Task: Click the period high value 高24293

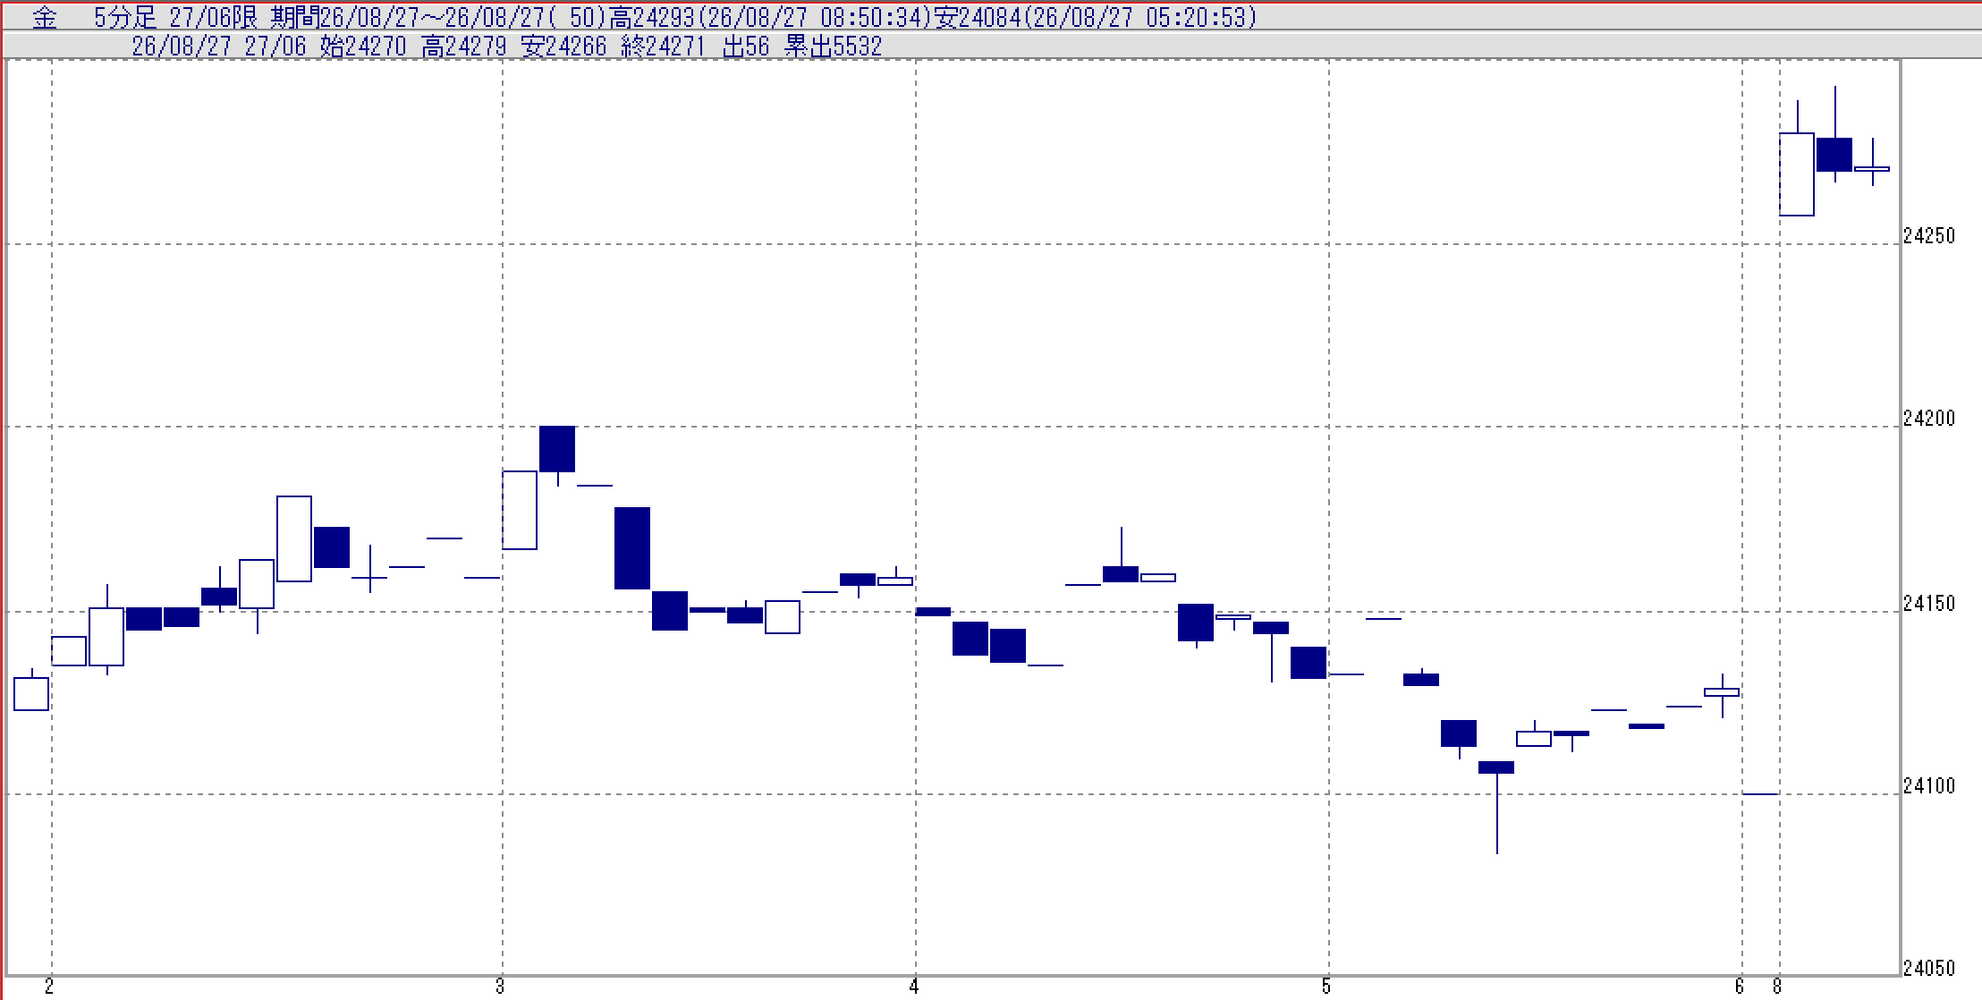Action: (x=652, y=18)
